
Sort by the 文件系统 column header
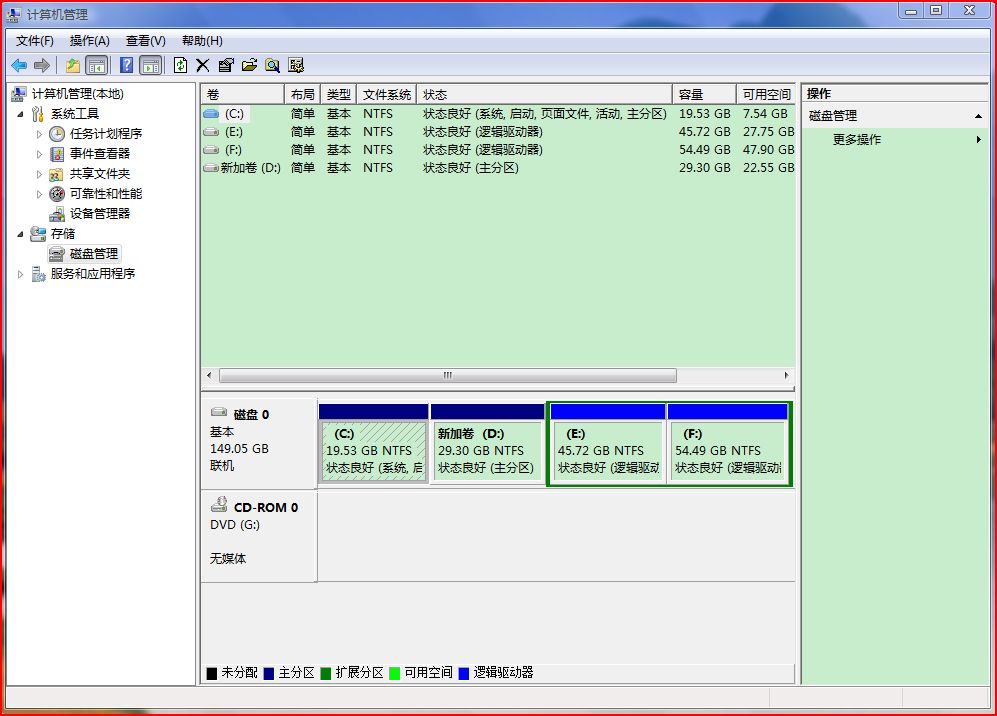tap(387, 95)
